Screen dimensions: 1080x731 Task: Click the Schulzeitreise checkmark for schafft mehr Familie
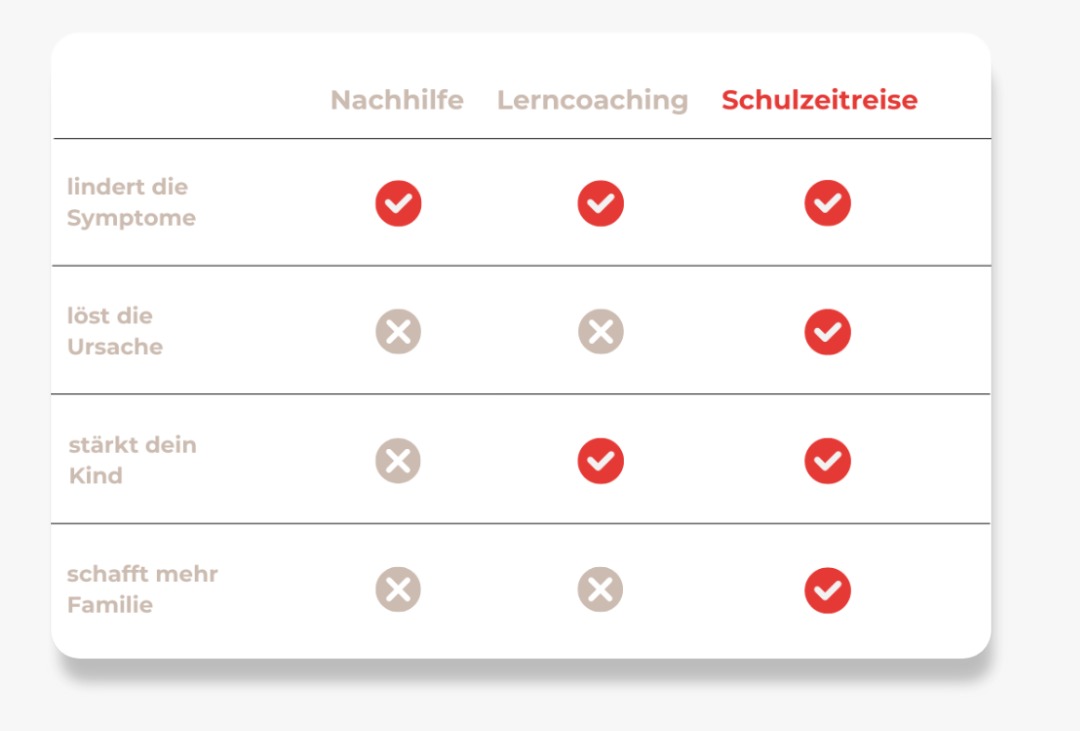827,590
